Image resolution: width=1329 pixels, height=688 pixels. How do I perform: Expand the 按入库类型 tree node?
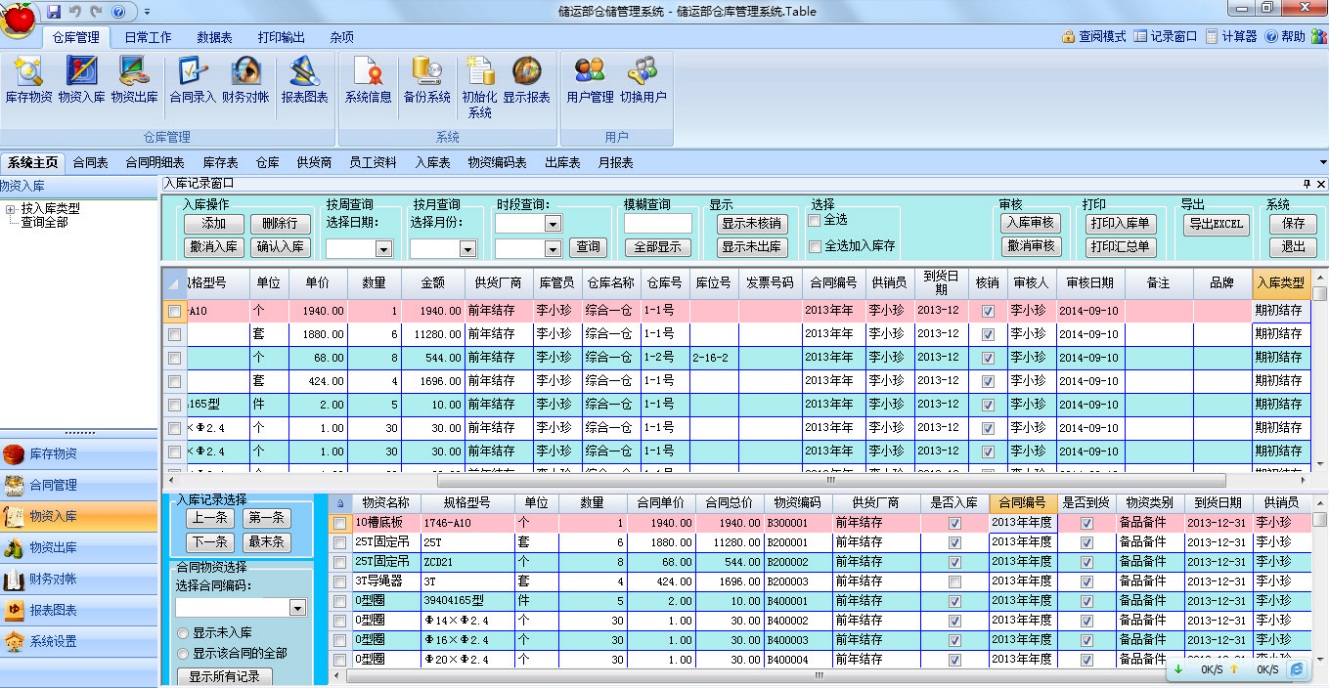[10, 209]
